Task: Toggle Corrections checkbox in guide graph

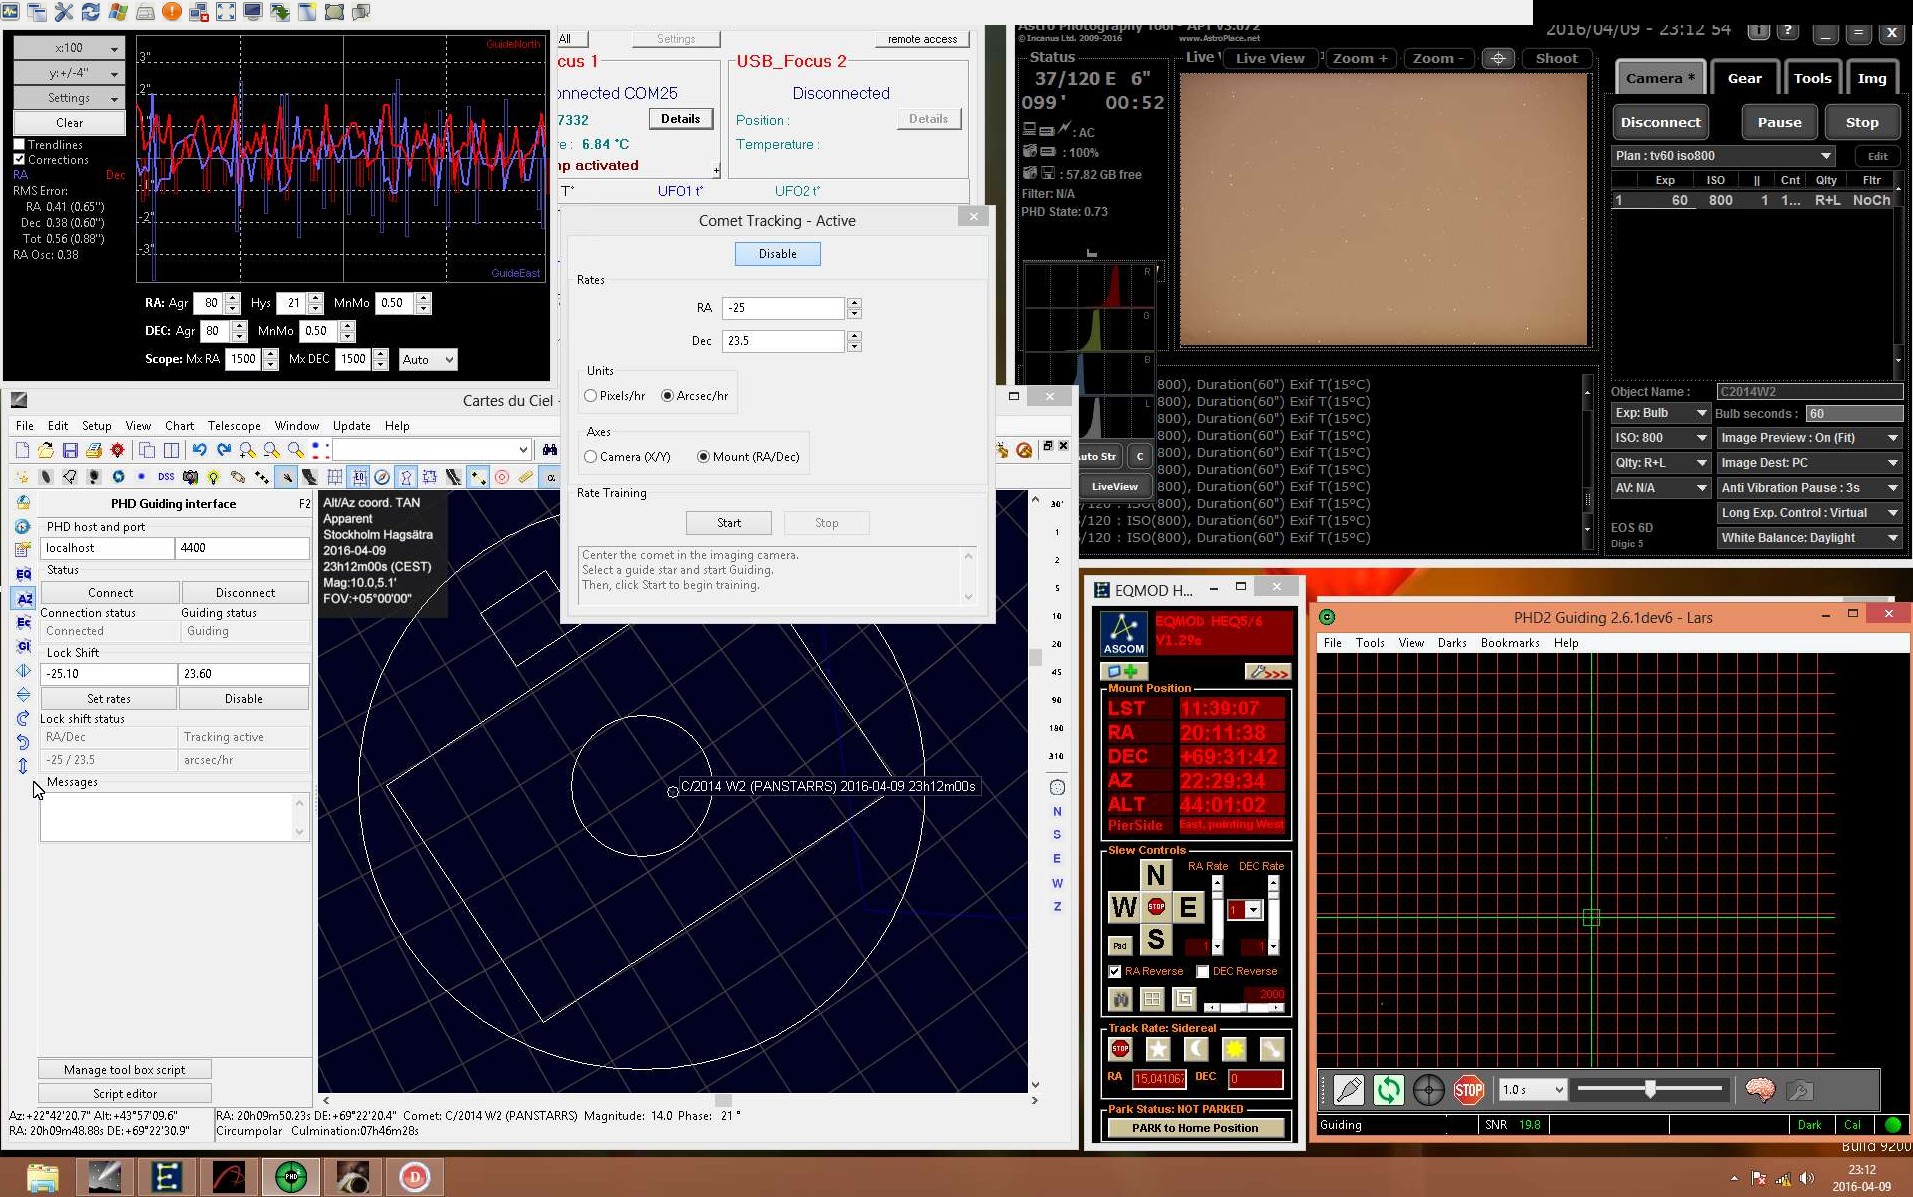Action: [19, 159]
